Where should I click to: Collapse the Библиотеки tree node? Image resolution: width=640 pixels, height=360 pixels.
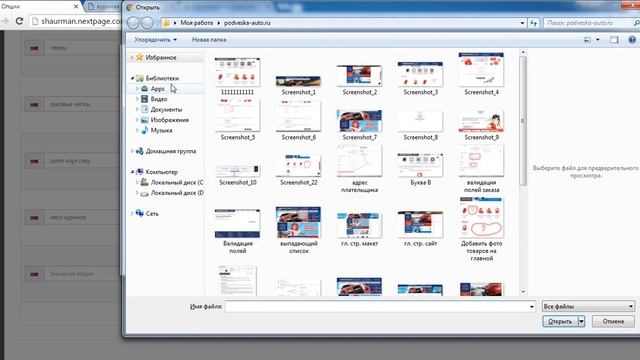point(132,78)
